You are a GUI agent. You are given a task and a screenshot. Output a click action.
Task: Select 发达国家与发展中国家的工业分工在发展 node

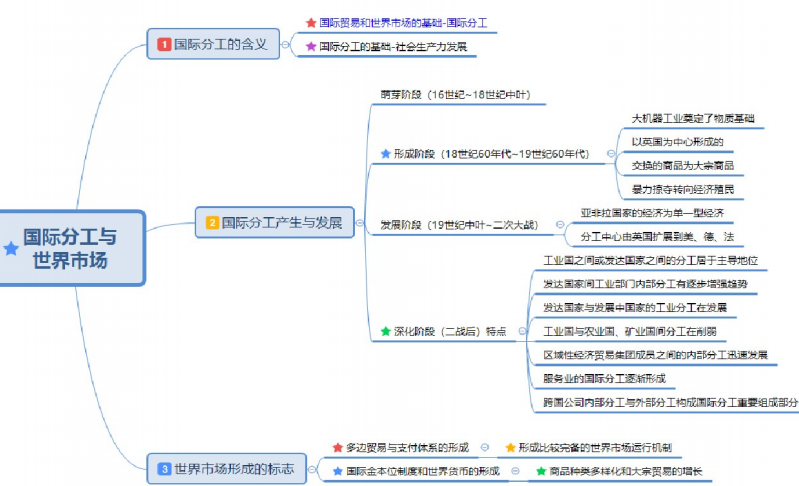coord(635,308)
